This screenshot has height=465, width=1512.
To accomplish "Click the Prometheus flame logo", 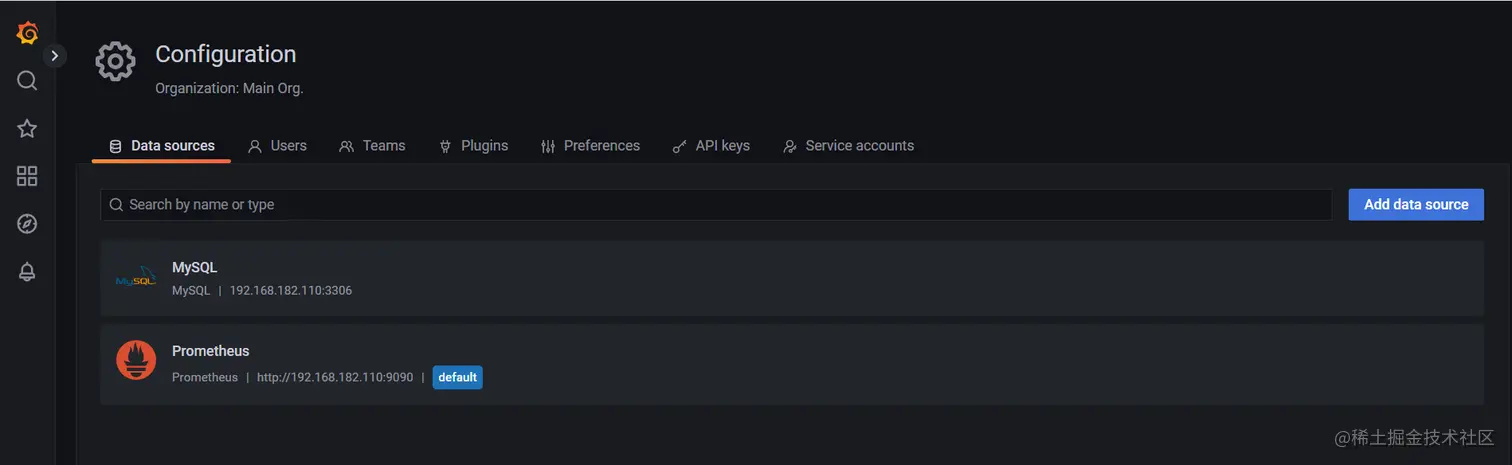I will pos(136,360).
